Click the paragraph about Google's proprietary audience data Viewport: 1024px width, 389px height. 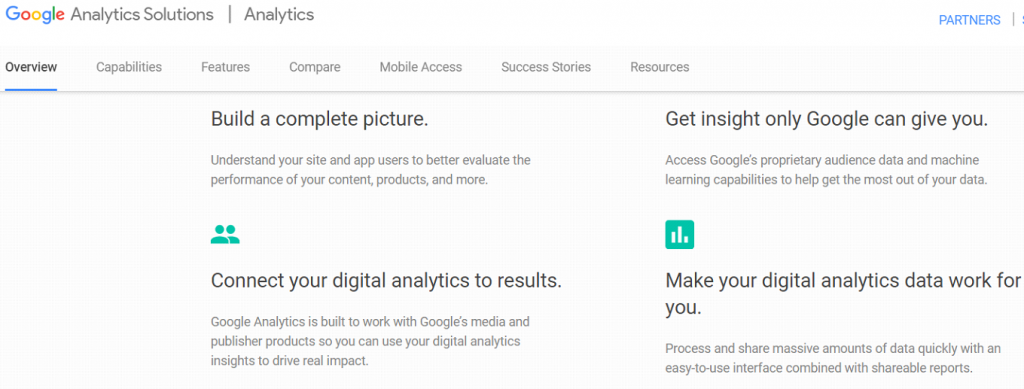[x=826, y=170]
